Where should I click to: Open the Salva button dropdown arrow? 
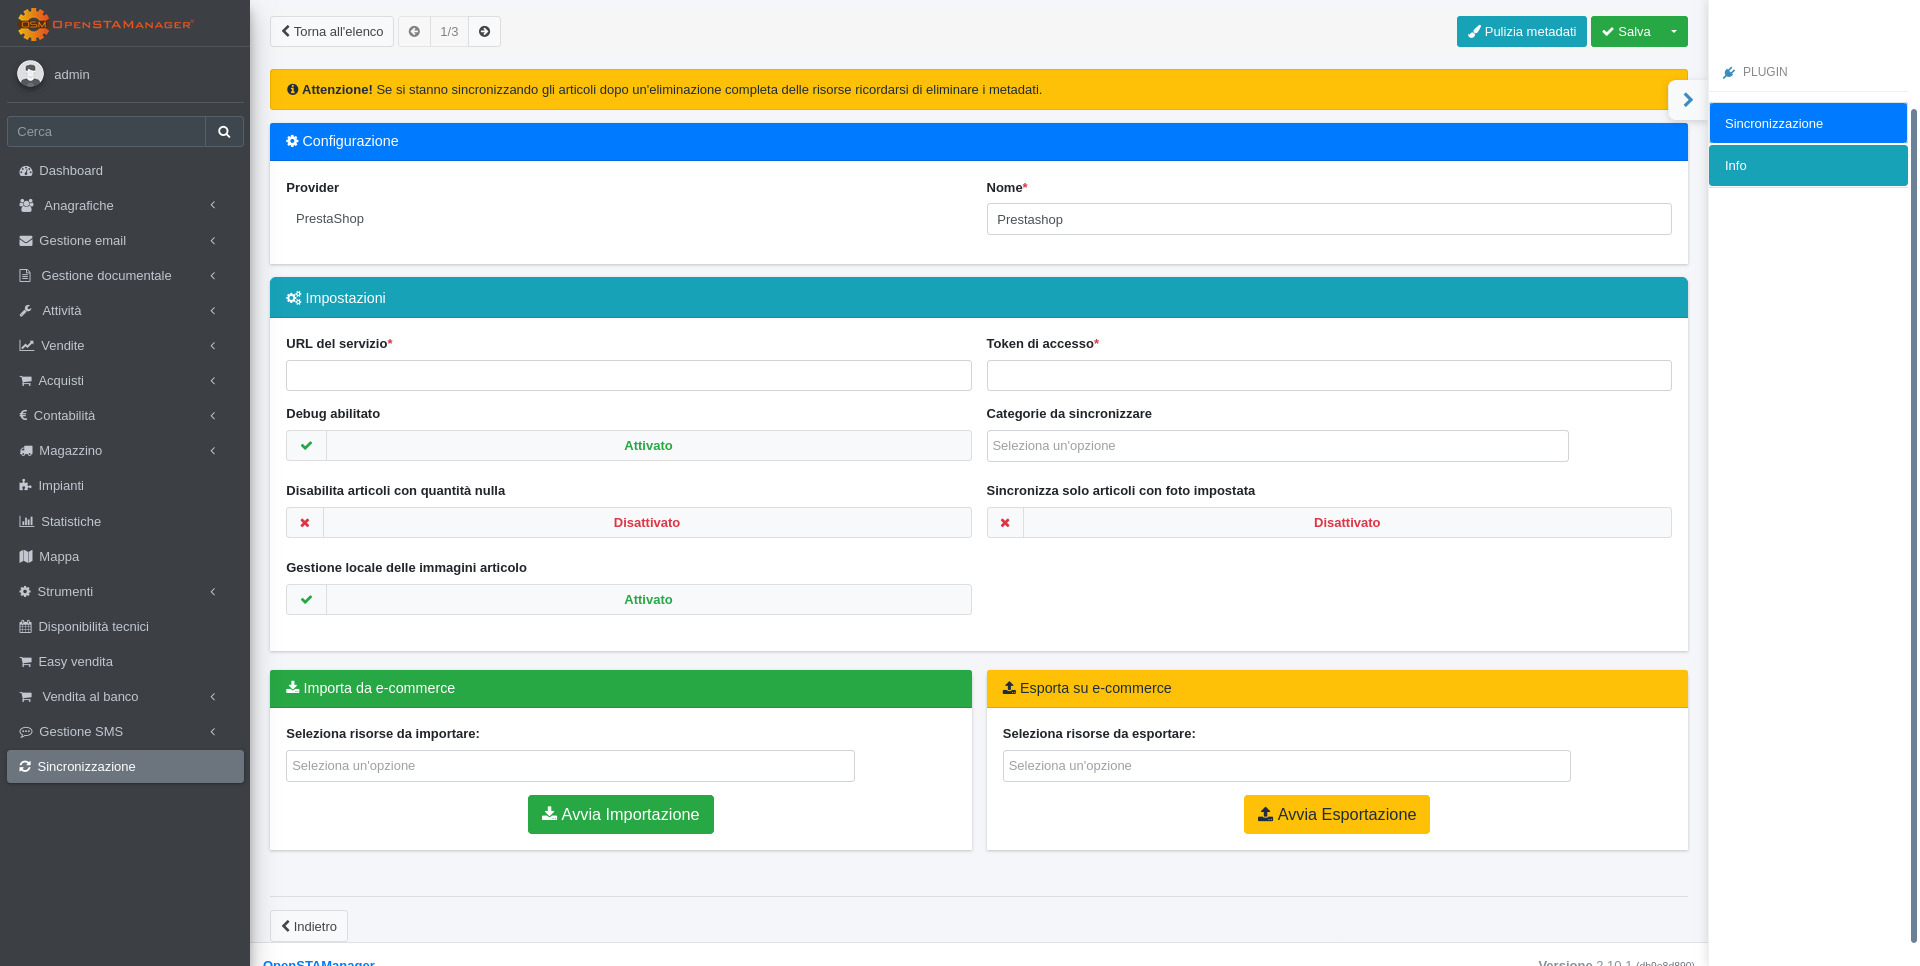pos(1674,32)
